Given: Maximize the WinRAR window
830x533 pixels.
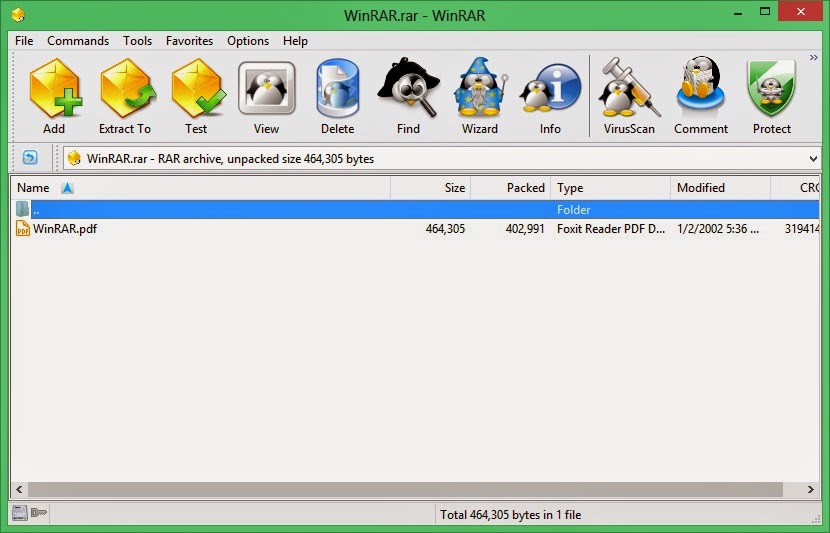Looking at the screenshot, I should 764,12.
